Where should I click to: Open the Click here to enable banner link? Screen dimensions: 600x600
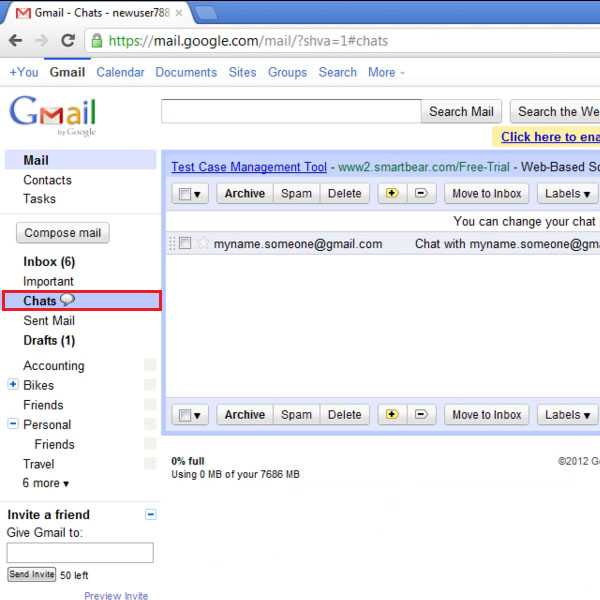click(x=550, y=137)
